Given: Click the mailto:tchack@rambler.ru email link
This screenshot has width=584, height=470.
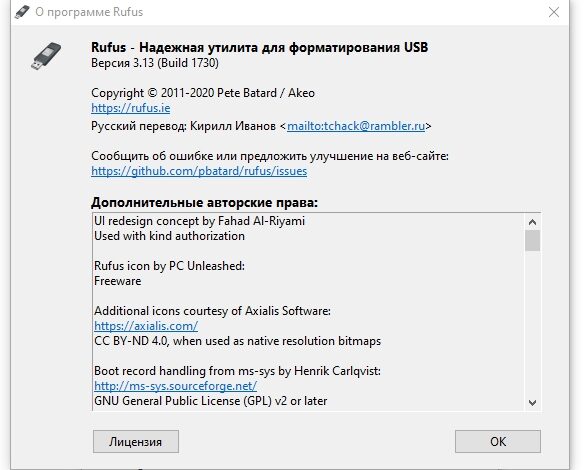Looking at the screenshot, I should coord(356,126).
